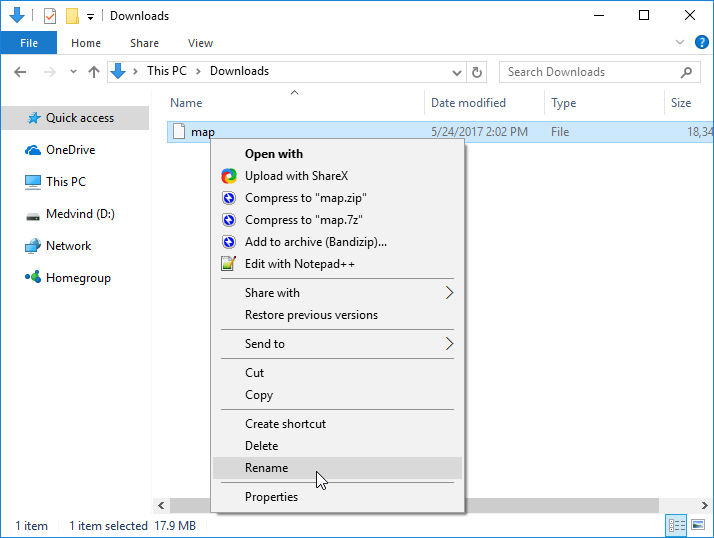Viewport: 714px width, 538px height.
Task: Open the File tab
Action: point(29,43)
